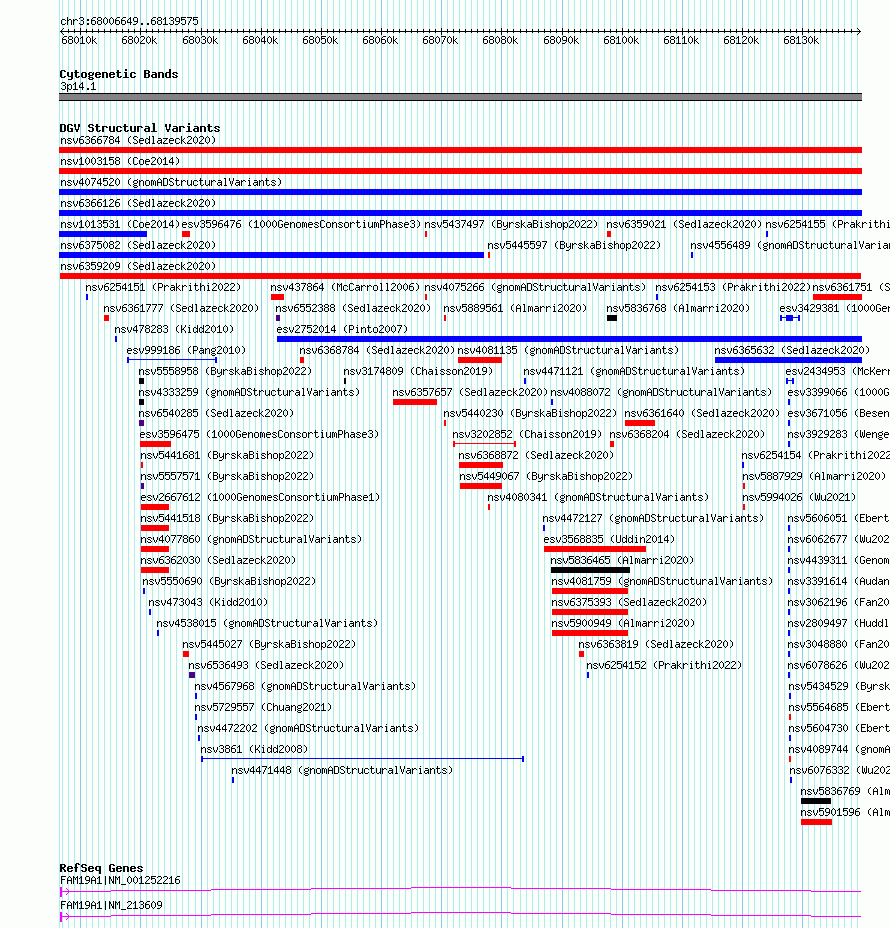This screenshot has height=928, width=890.
Task: Click nsv4081135 gnomAD variant label
Action: coord(568,350)
